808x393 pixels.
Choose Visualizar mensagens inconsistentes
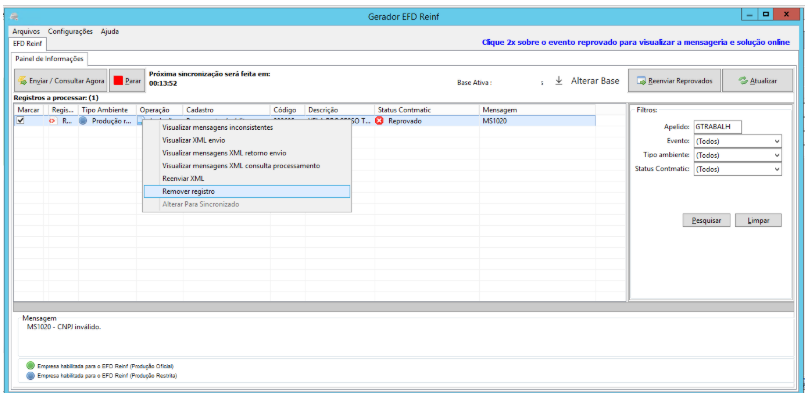247,127
